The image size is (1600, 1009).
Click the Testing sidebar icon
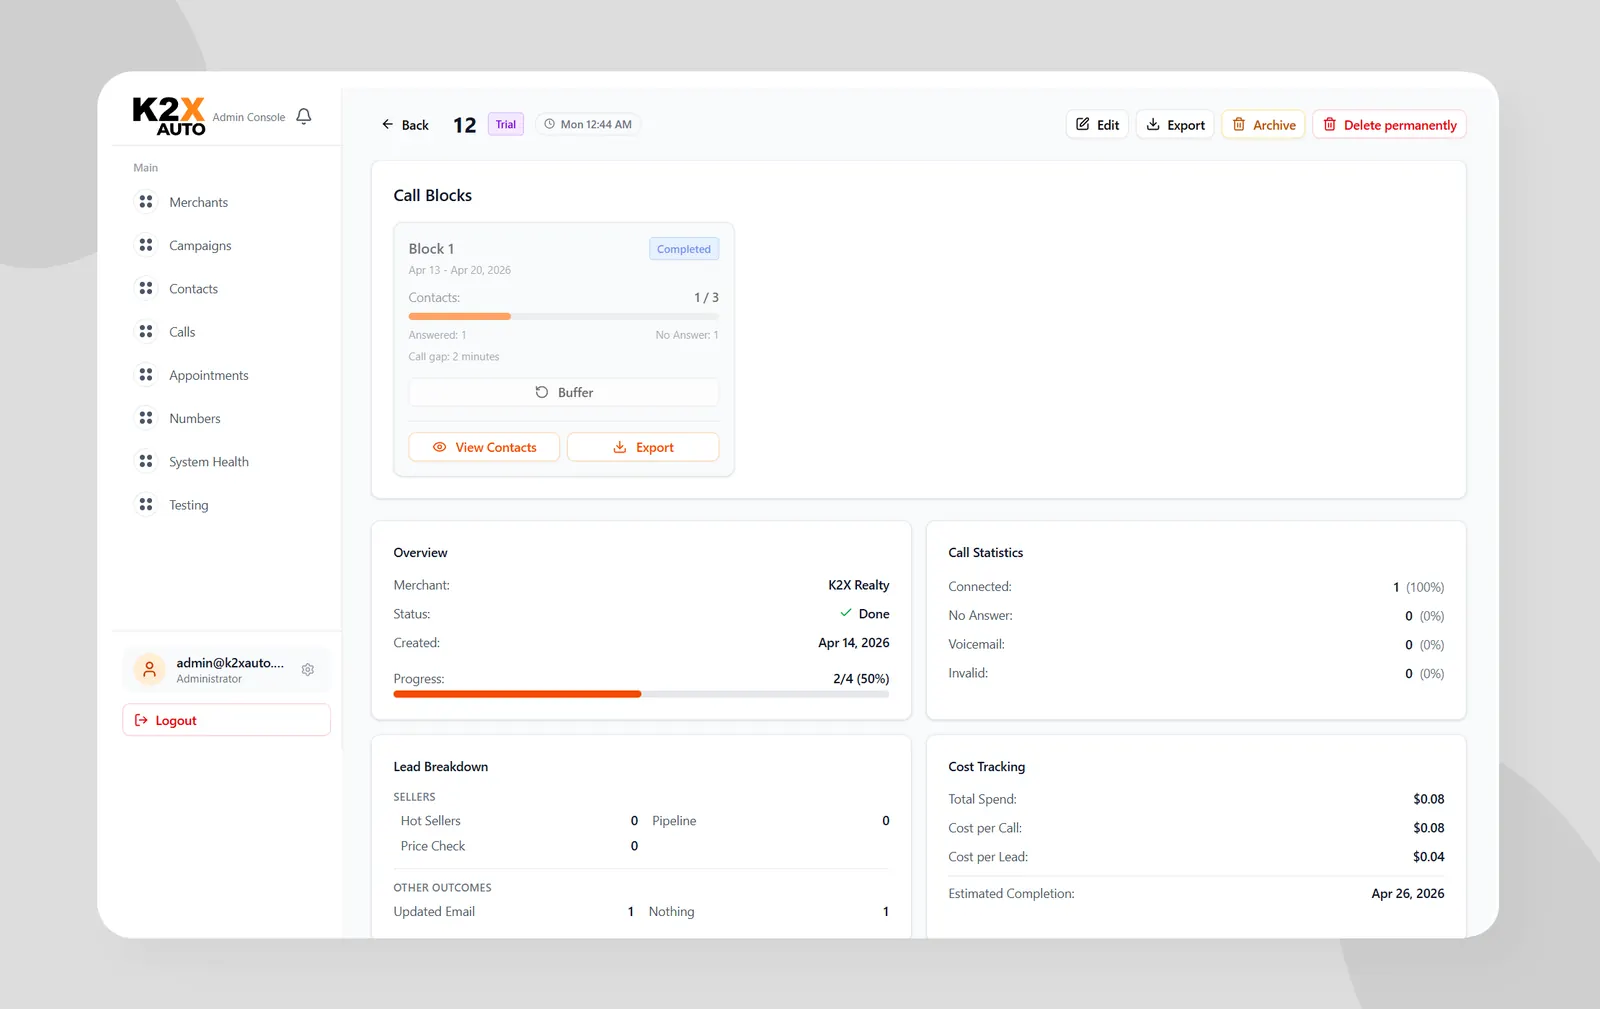tap(146, 504)
